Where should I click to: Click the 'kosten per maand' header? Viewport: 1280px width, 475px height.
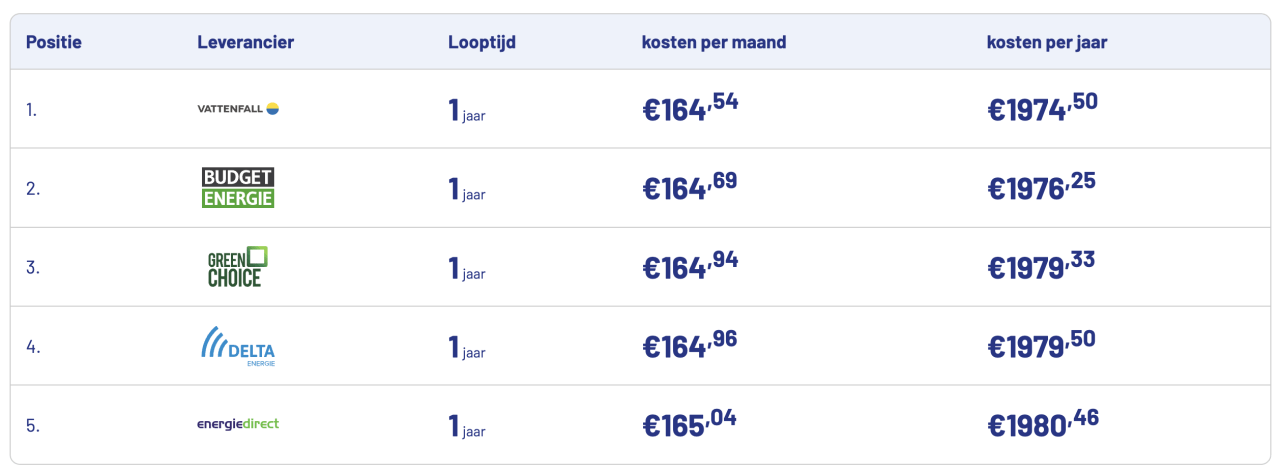pyautogui.click(x=714, y=42)
